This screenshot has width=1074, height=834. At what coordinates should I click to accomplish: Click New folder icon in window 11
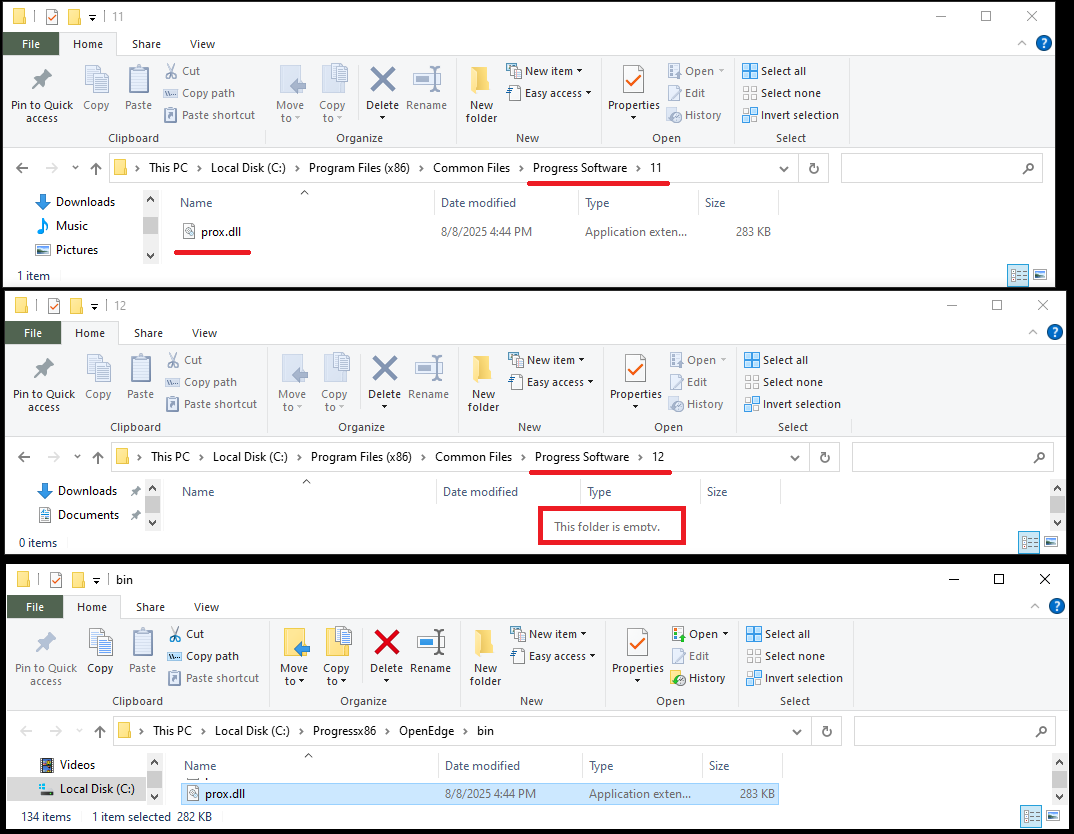(x=481, y=80)
